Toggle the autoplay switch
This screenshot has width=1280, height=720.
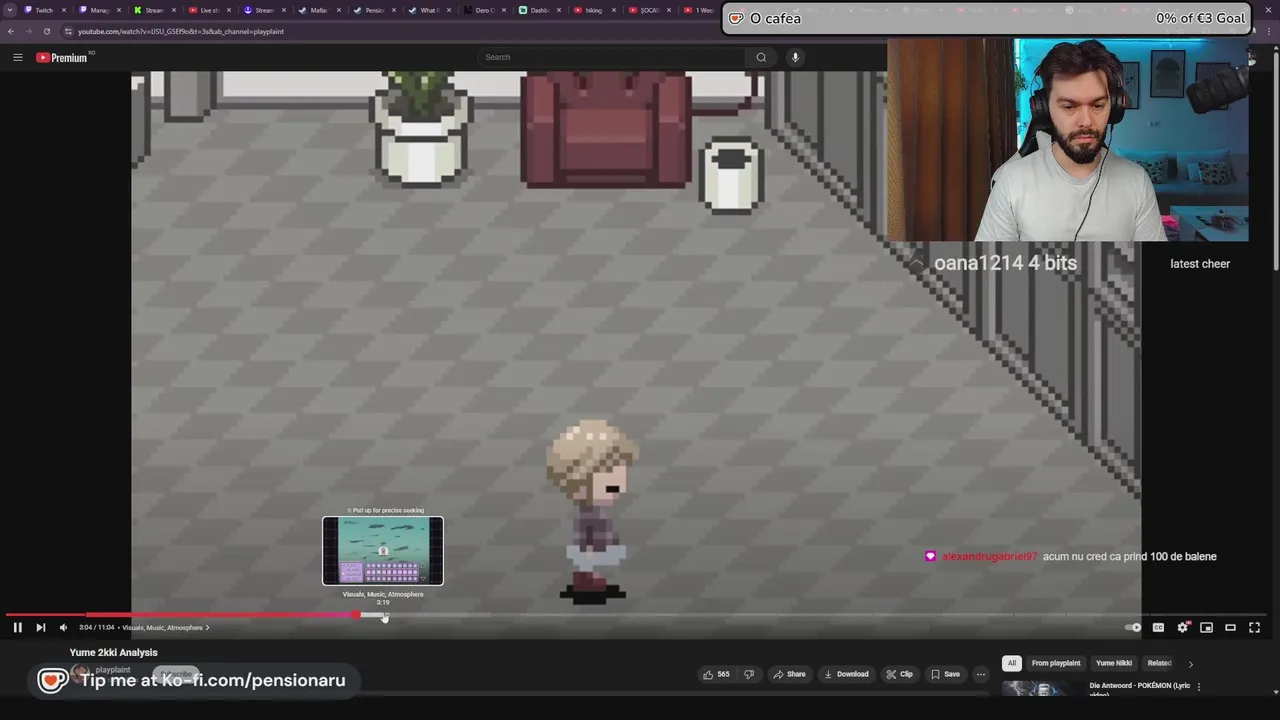tap(1133, 628)
